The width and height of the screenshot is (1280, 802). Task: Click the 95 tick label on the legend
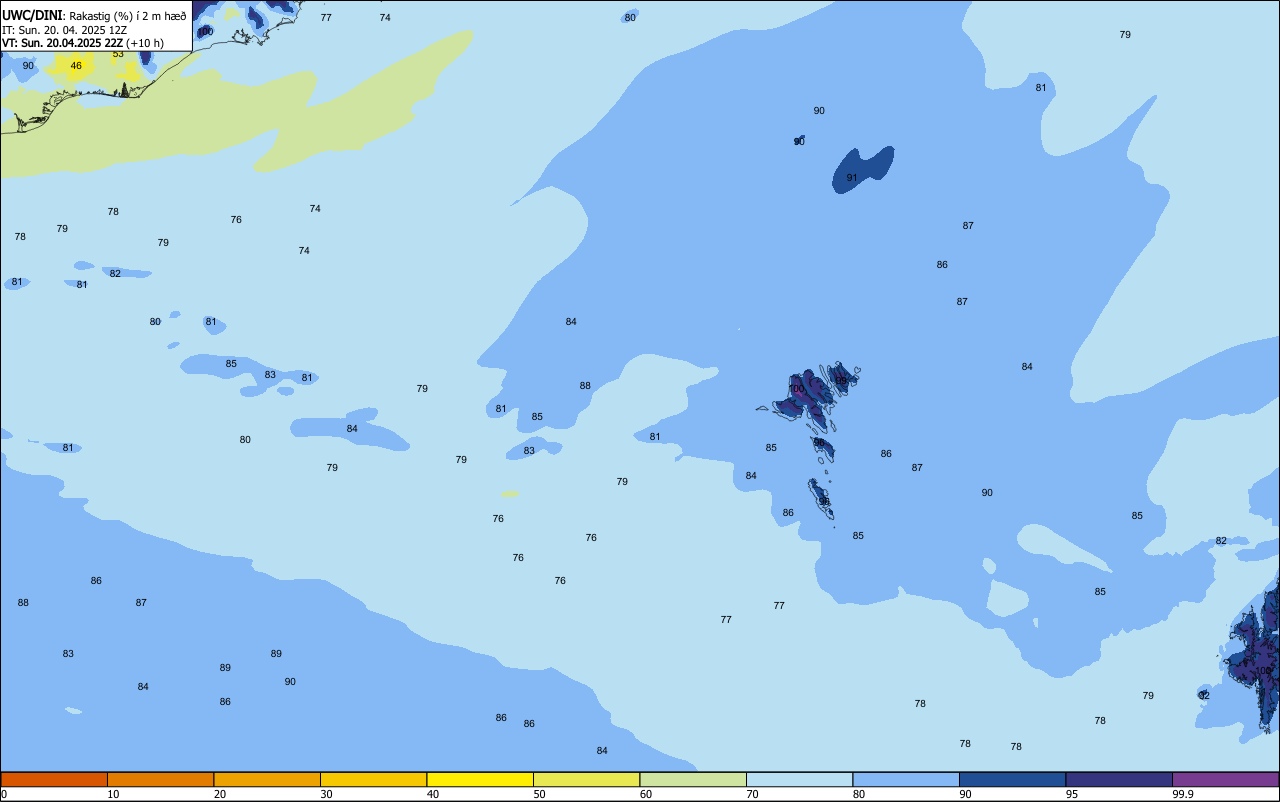pos(1072,794)
